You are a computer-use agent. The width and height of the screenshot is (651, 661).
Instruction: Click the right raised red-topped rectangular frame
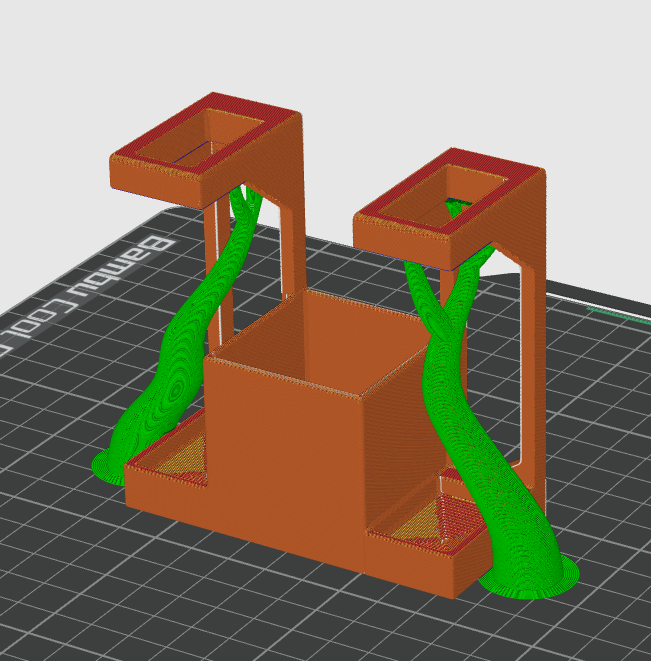tap(447, 207)
